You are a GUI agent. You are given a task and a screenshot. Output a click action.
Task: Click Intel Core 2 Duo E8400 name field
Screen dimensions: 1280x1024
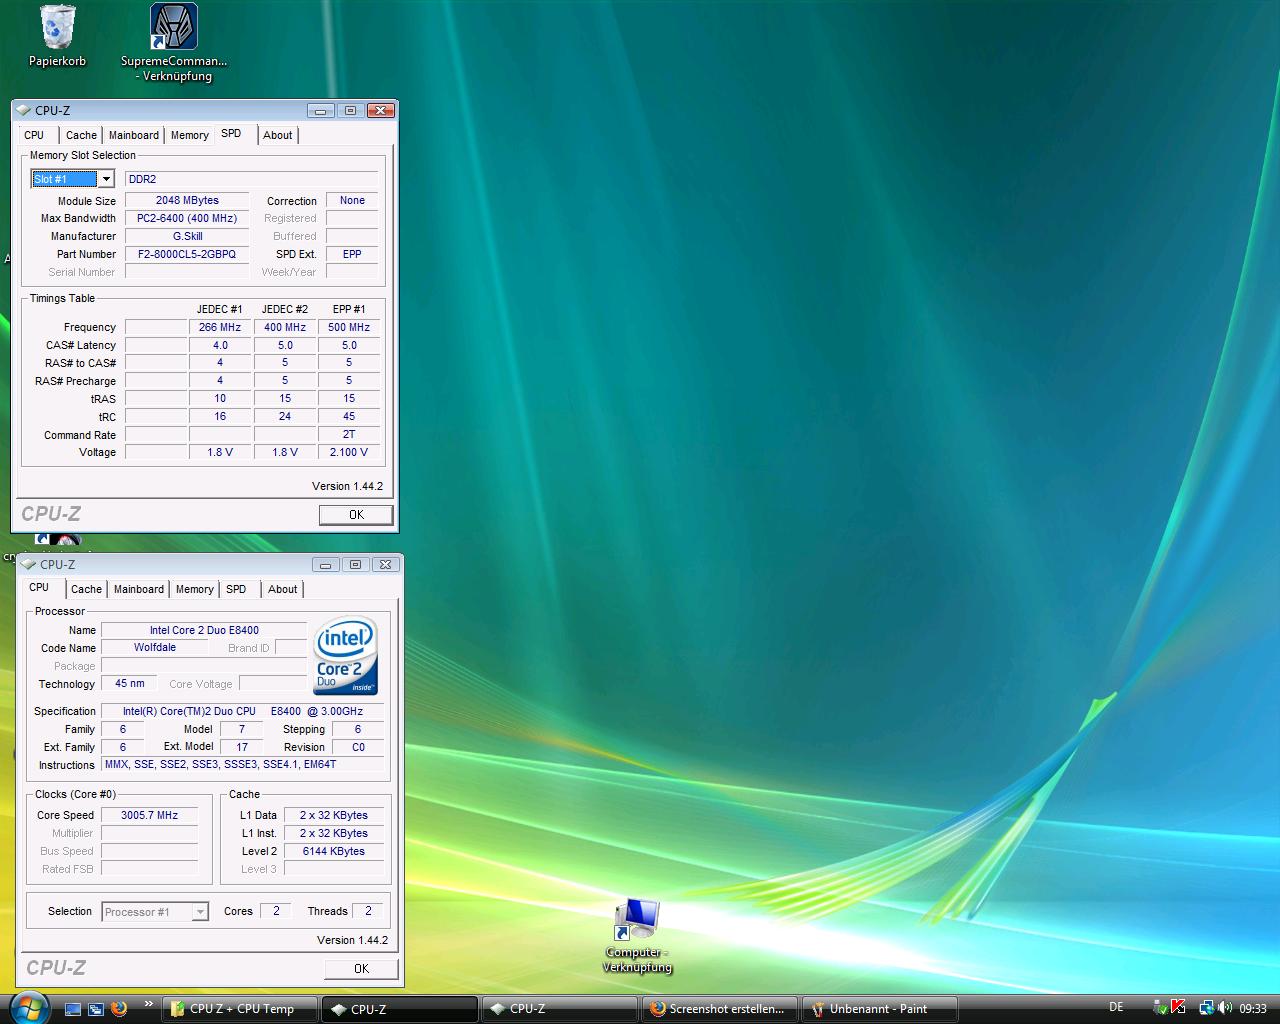(204, 630)
